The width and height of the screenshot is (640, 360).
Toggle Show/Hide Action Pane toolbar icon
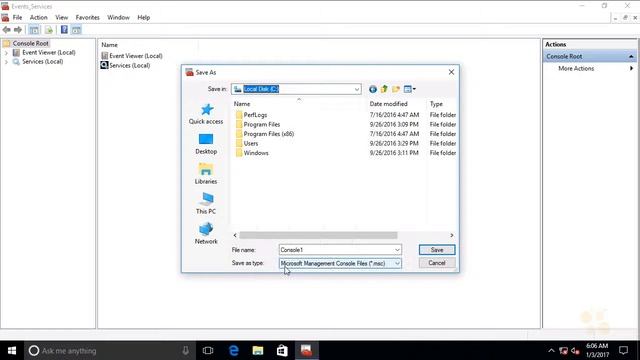[76, 30]
